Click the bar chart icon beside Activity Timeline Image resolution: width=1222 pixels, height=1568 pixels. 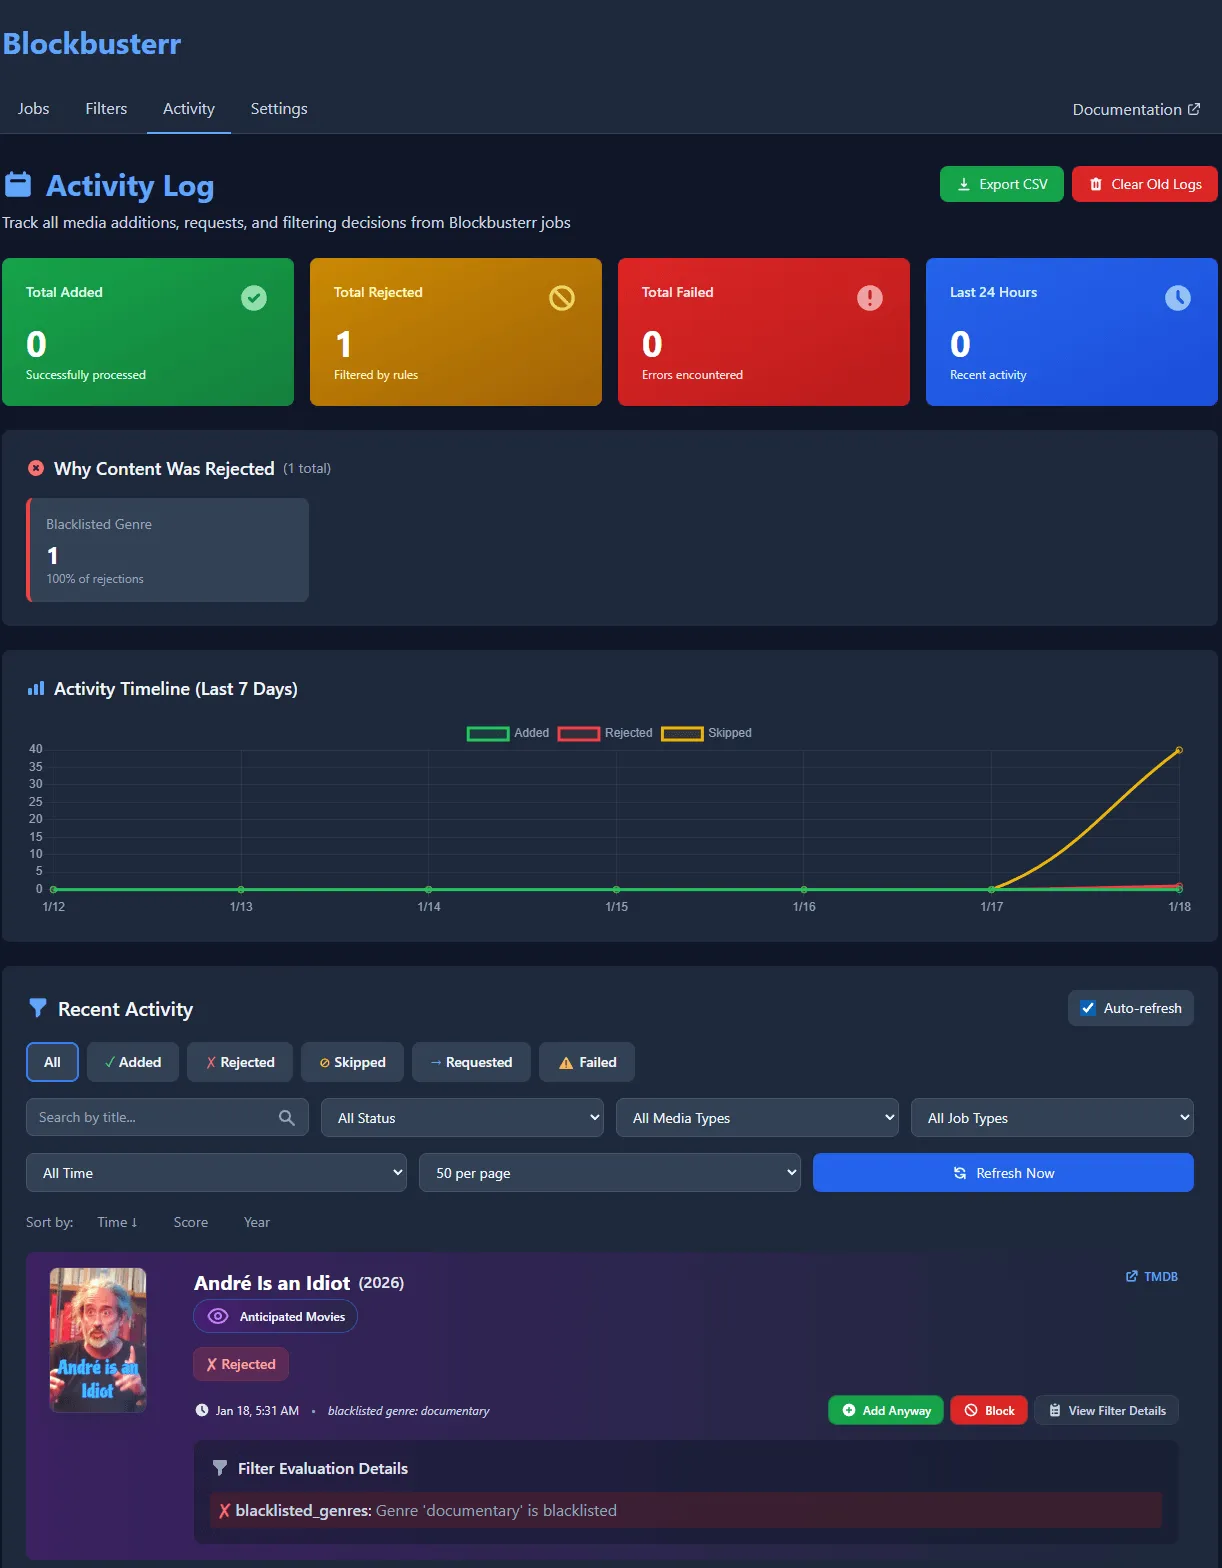[36, 688]
